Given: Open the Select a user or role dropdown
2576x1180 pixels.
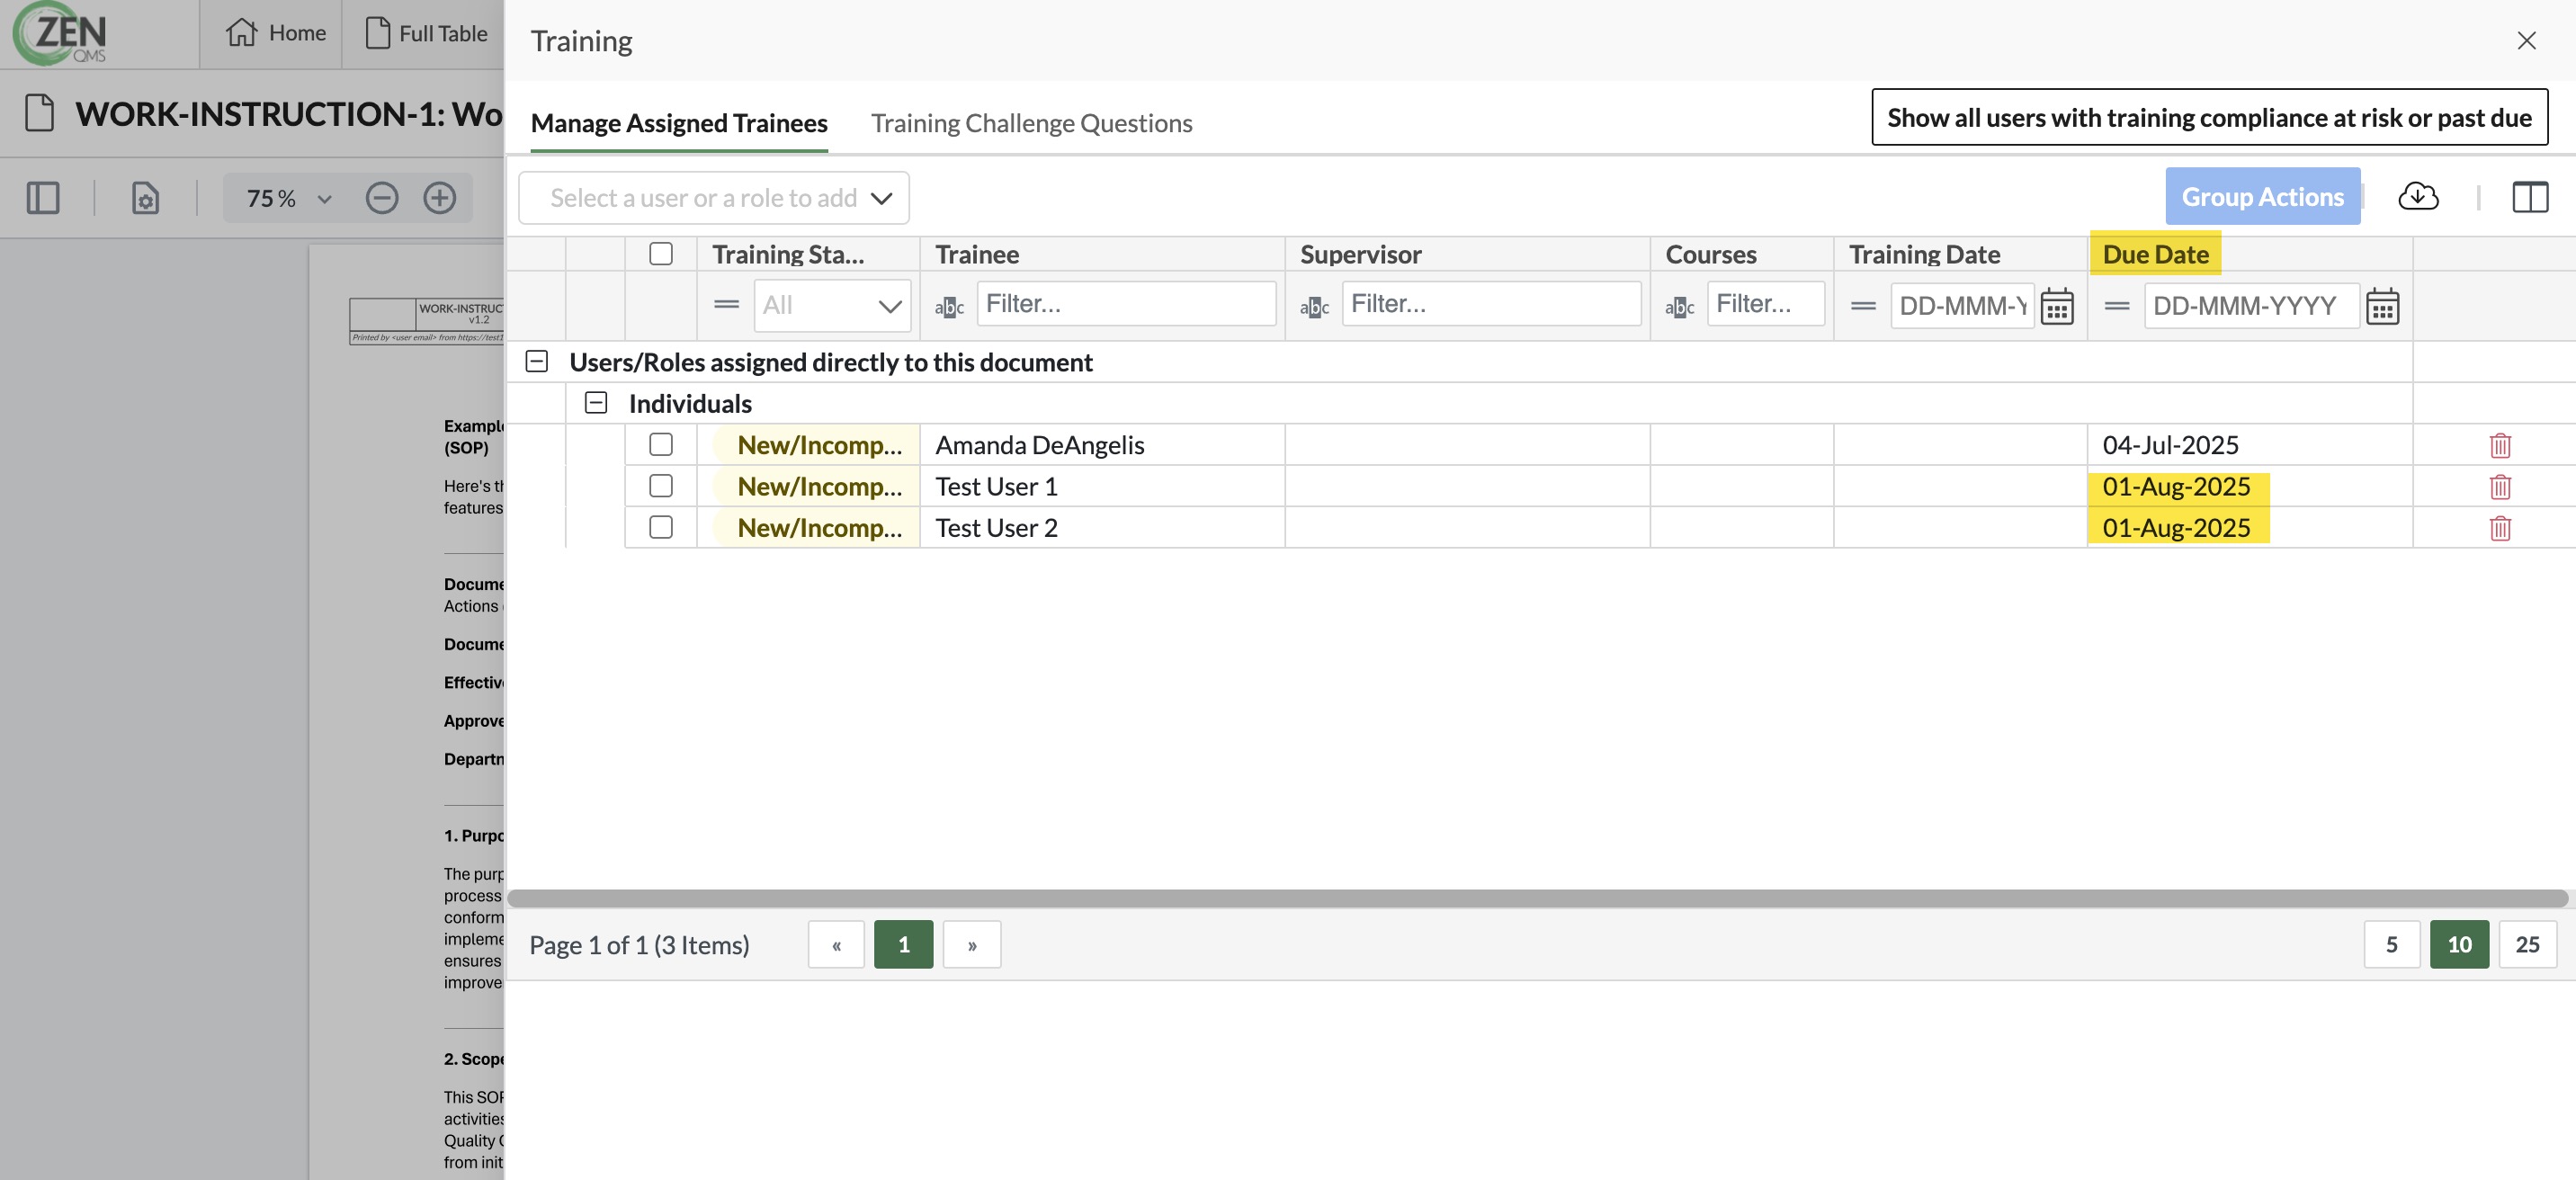Looking at the screenshot, I should 714,198.
